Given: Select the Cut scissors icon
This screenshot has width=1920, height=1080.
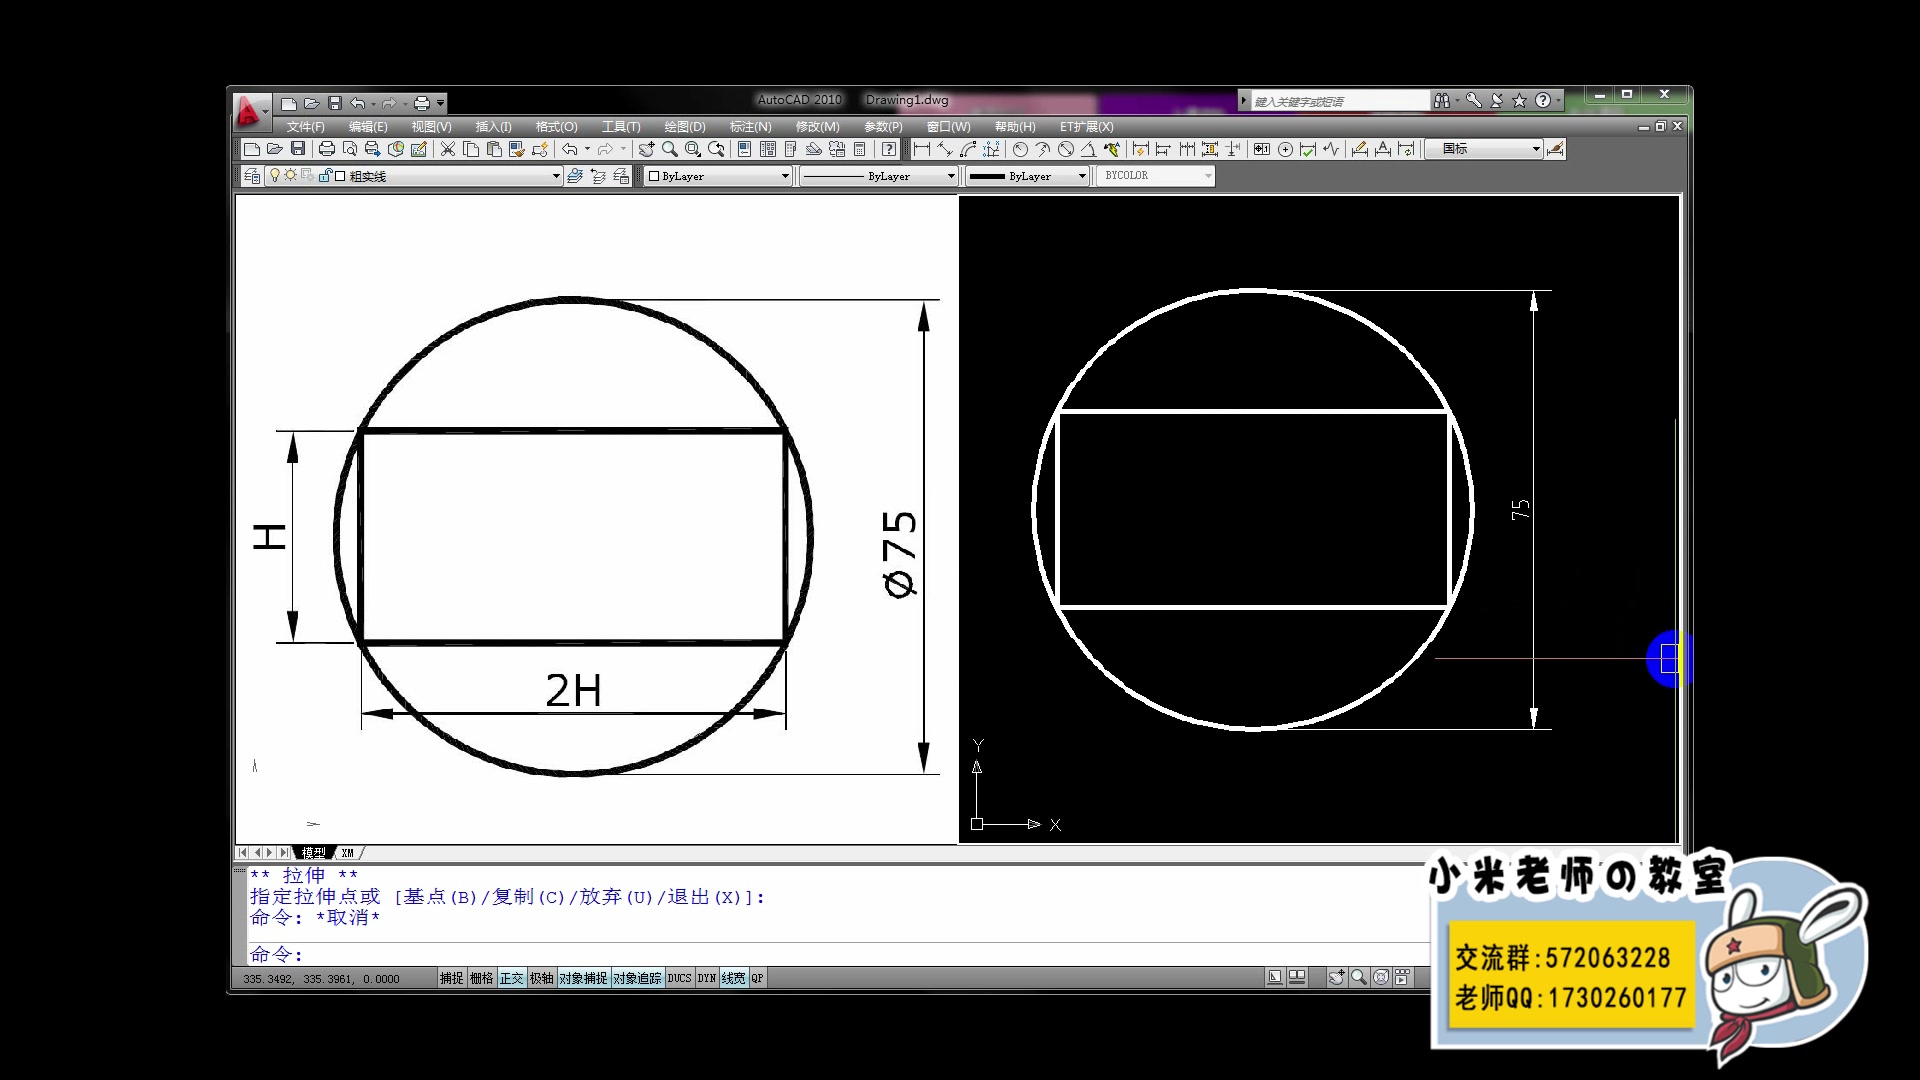Looking at the screenshot, I should [x=447, y=149].
